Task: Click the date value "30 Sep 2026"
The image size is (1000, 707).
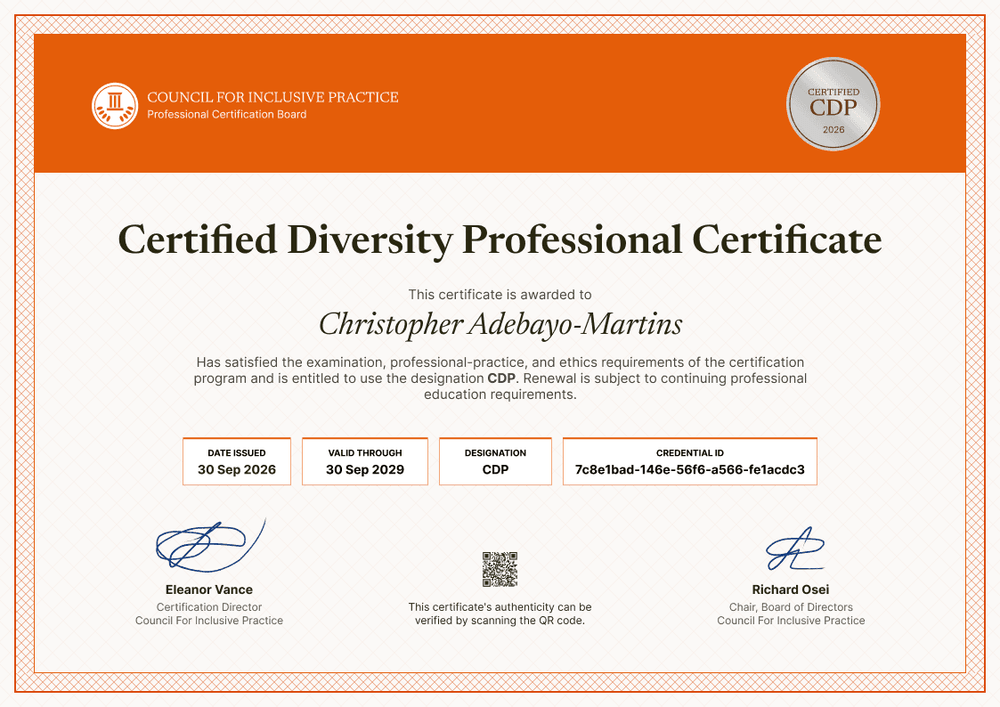Action: 237,470
